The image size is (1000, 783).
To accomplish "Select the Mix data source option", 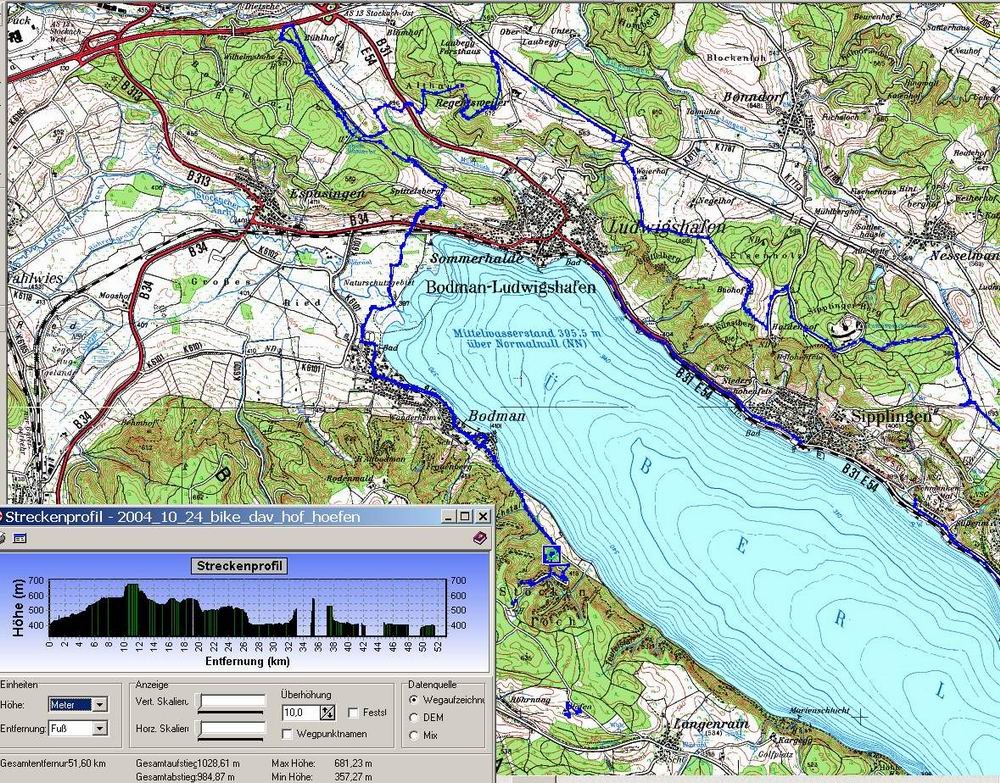I will pos(416,735).
